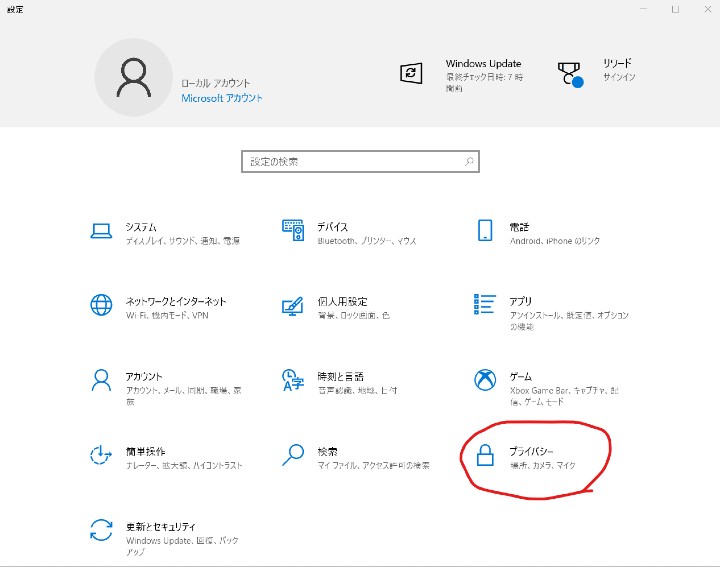Open the アプリ list icon
Viewport: 720px width, 567px height.
coord(485,304)
